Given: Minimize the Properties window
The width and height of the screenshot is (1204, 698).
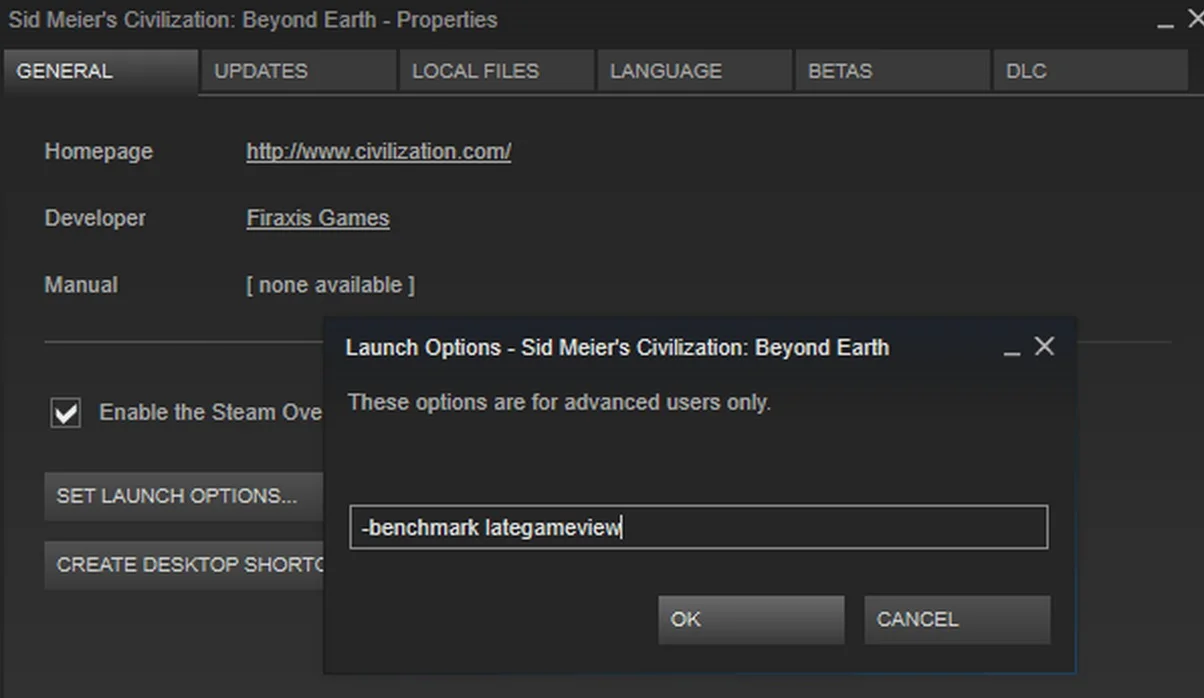Looking at the screenshot, I should (x=1166, y=21).
